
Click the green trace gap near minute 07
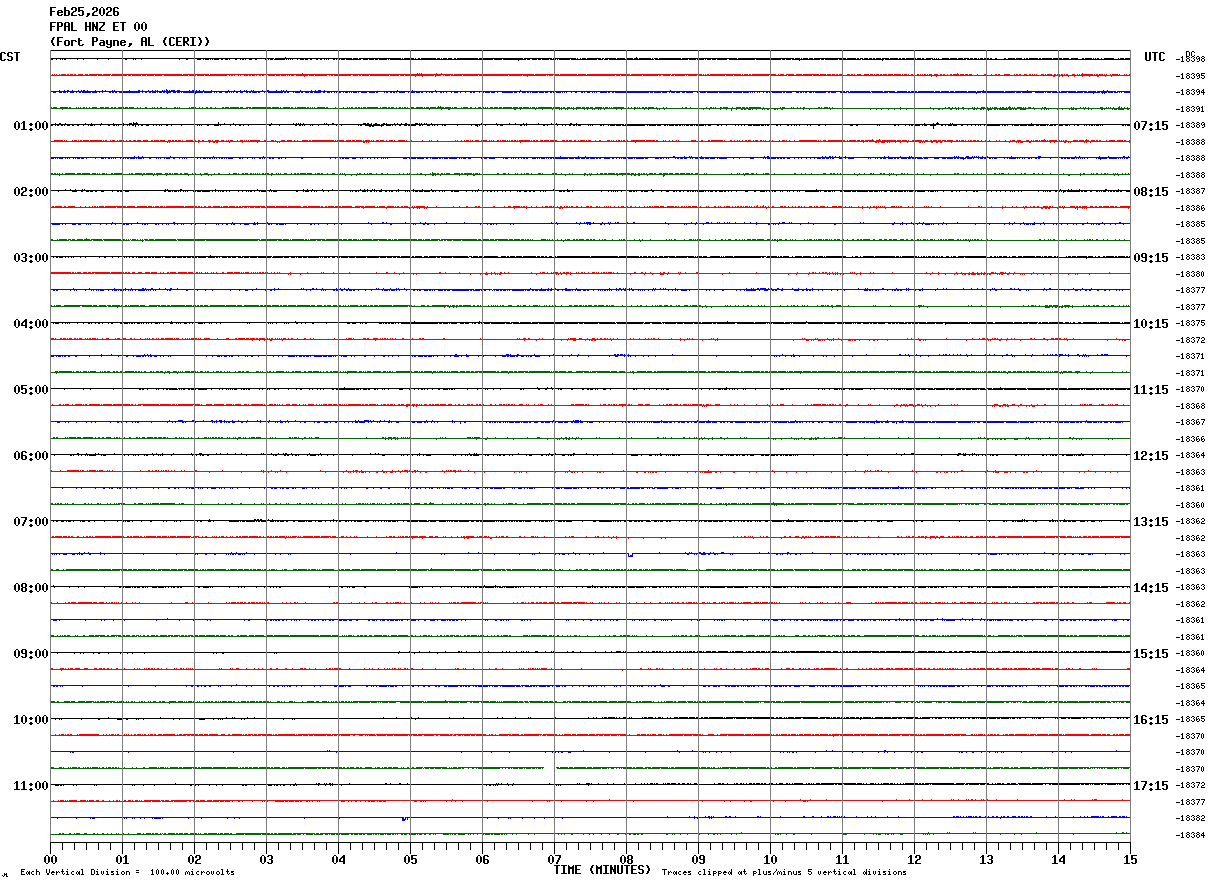point(550,768)
